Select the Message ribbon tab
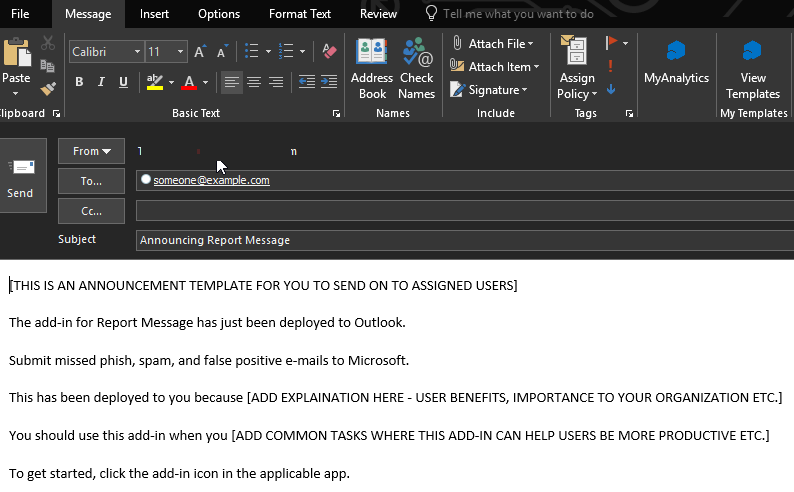This screenshot has height=492, width=794. click(88, 14)
